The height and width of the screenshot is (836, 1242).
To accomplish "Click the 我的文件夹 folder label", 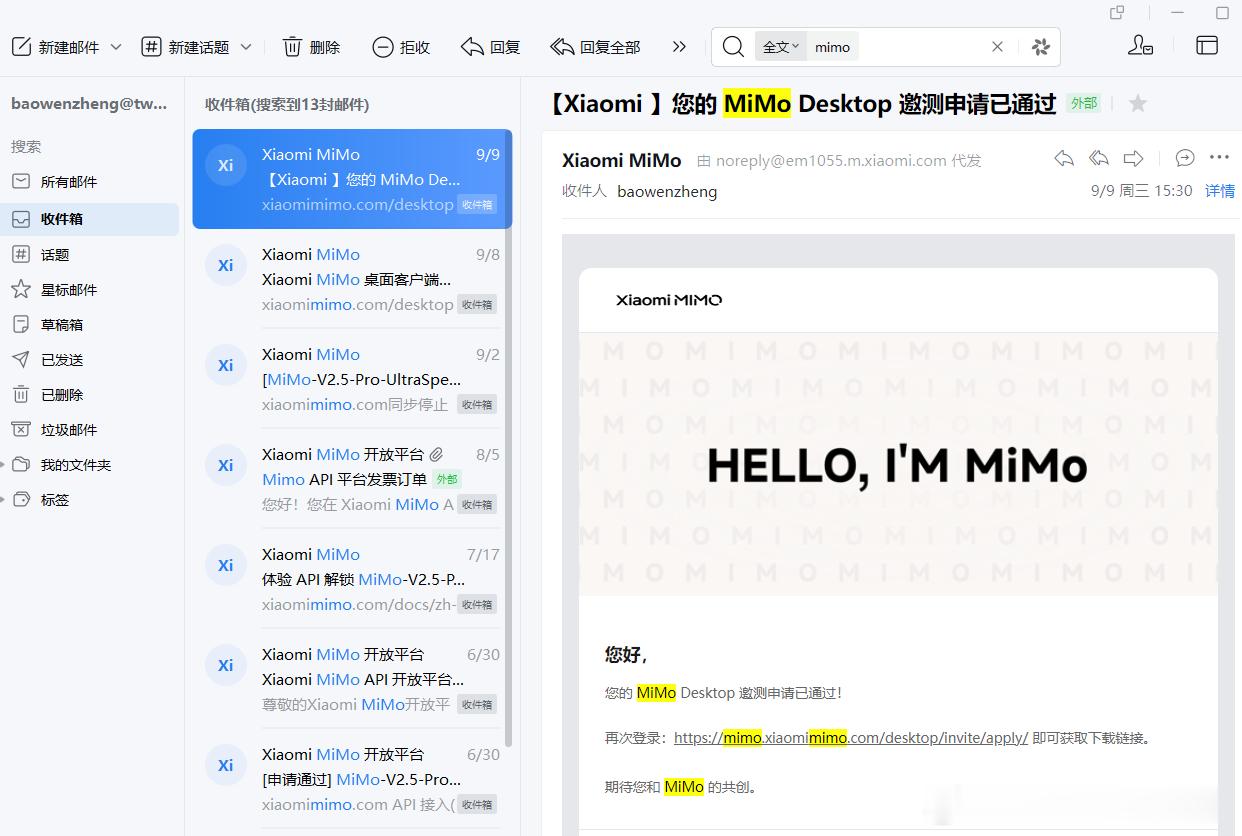I will pos(76,465).
